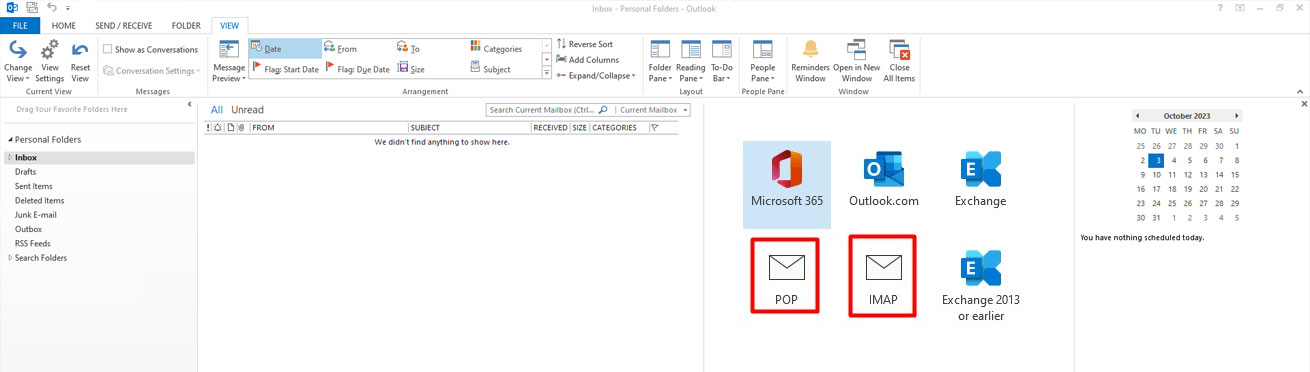Viewport: 1310px width, 372px height.
Task: Show All messages filter
Action: (x=217, y=110)
